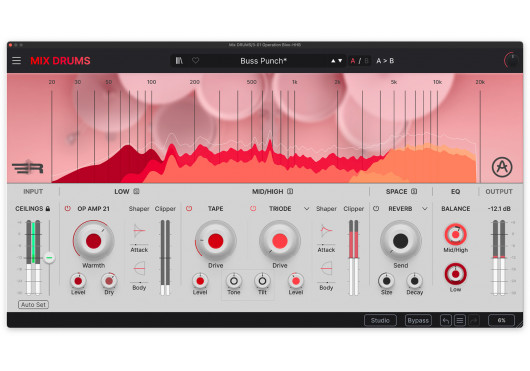Click the Bypass button
This screenshot has width=530, height=371.
[x=418, y=320]
